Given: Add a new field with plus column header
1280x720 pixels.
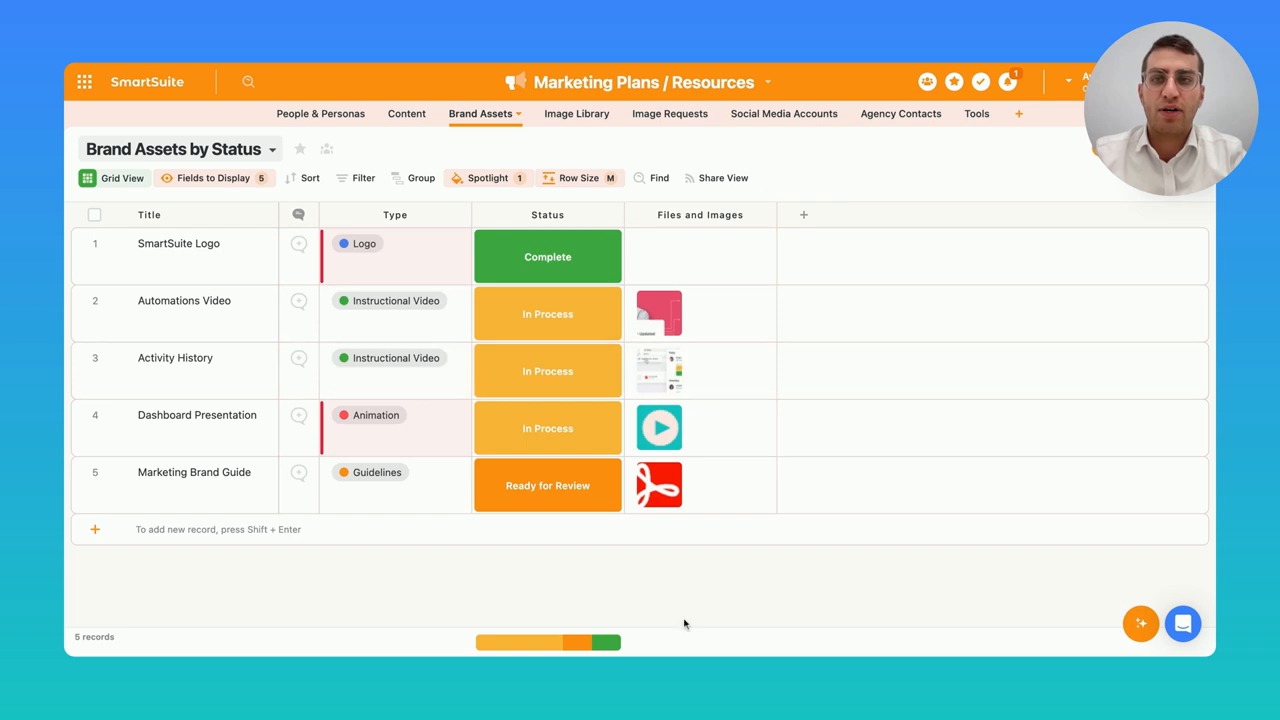Looking at the screenshot, I should tap(803, 215).
